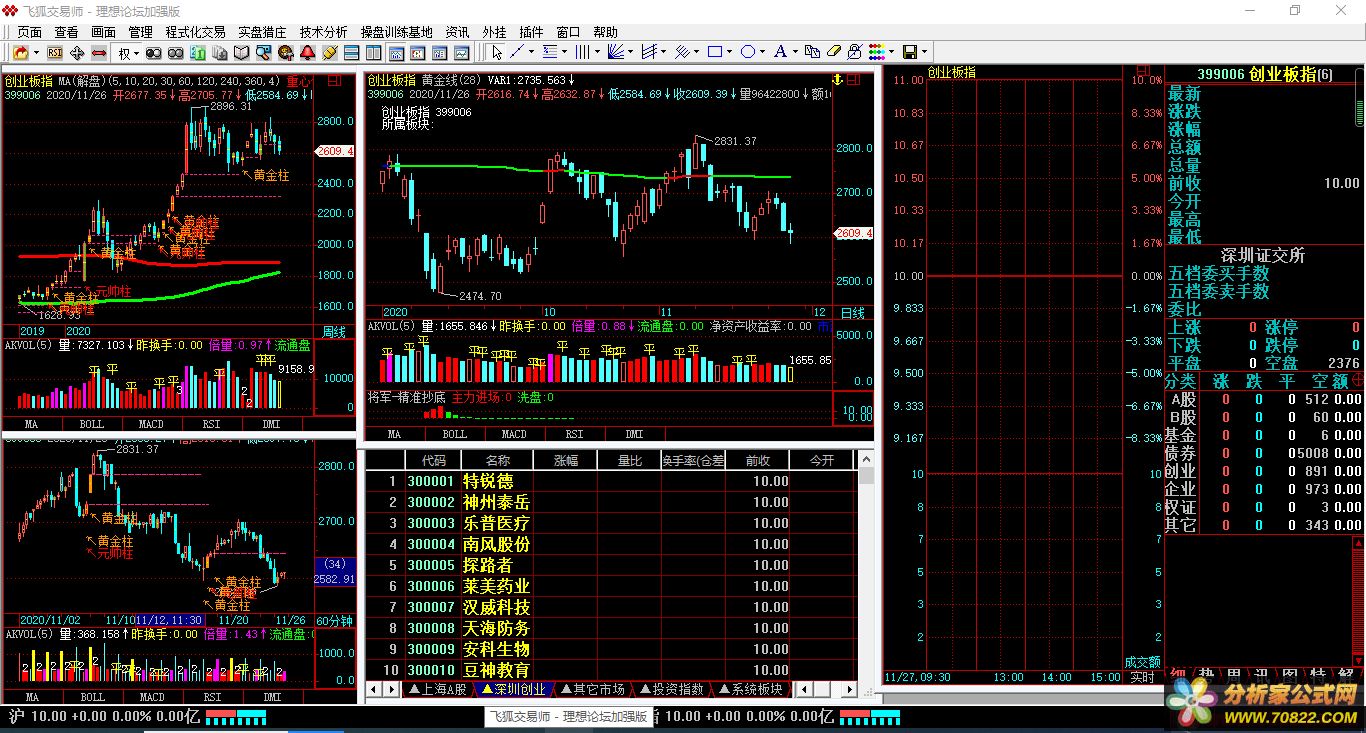Click the green '21' number toolbar icon

tap(197, 53)
